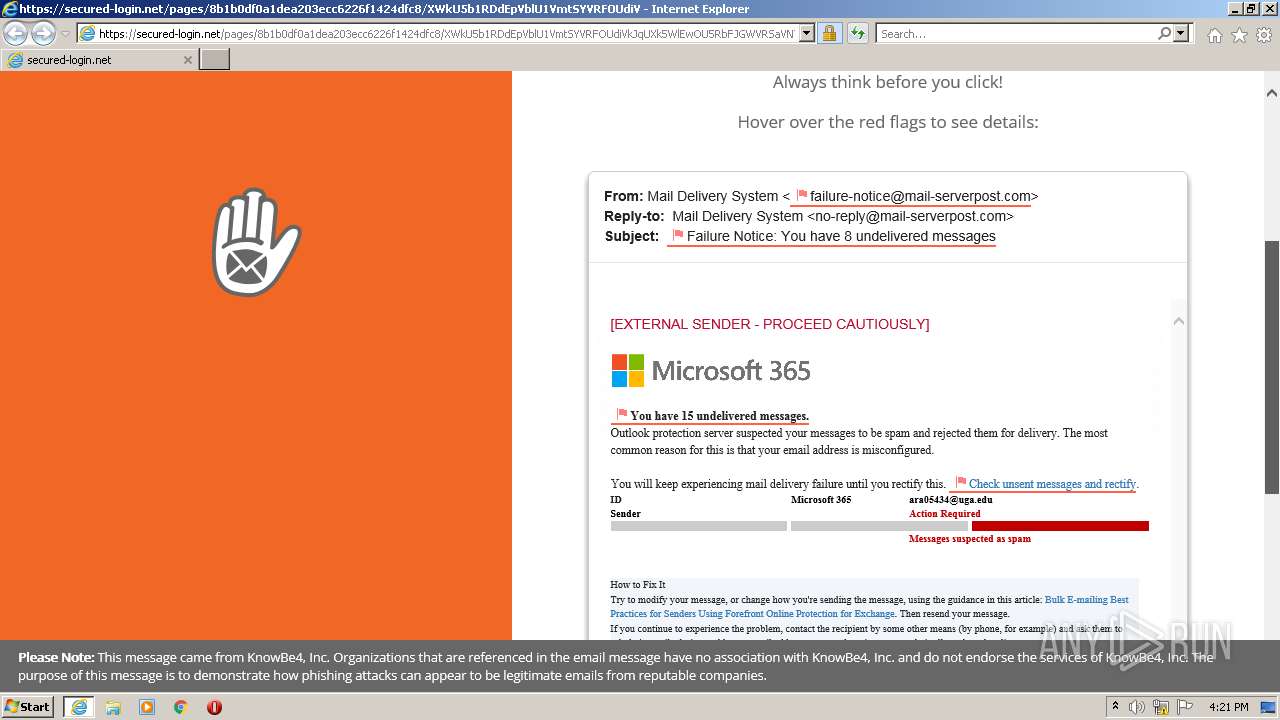This screenshot has width=1280, height=720.
Task: Click into the IE Search box
Action: click(x=1015, y=34)
